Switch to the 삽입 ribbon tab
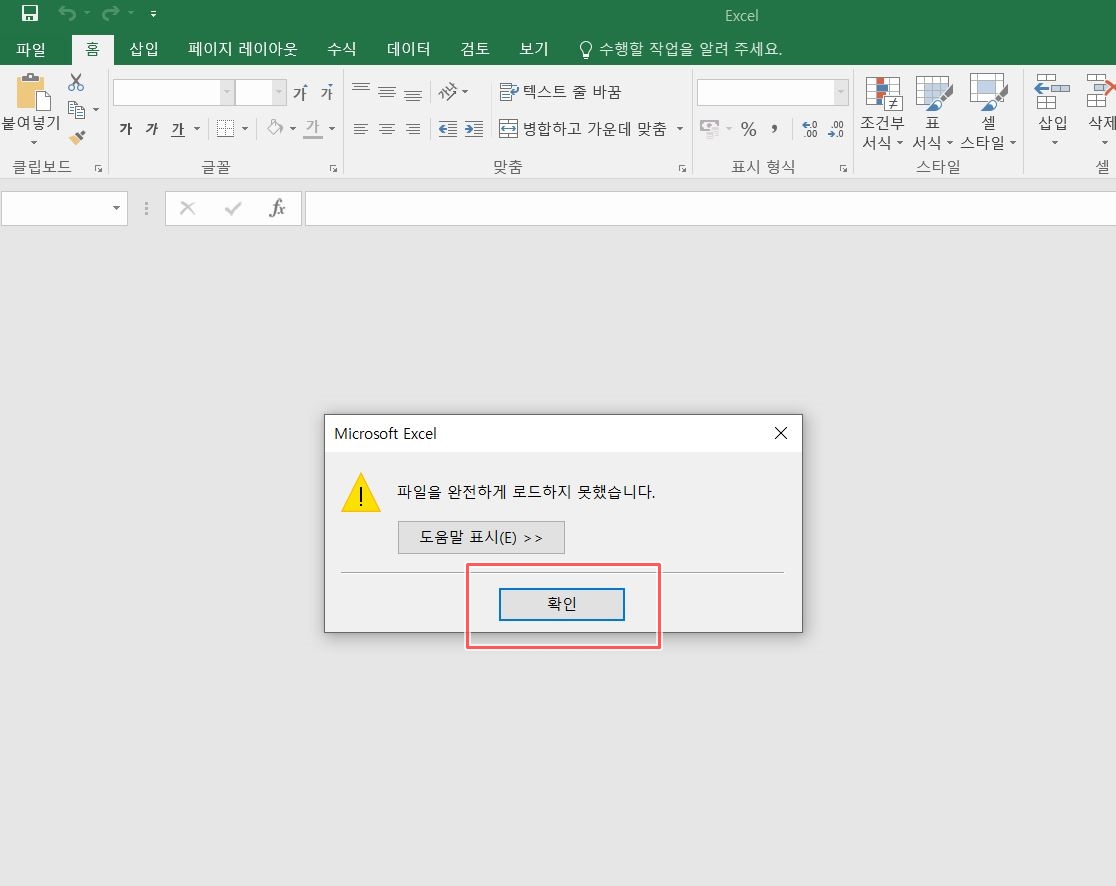 pyautogui.click(x=144, y=49)
